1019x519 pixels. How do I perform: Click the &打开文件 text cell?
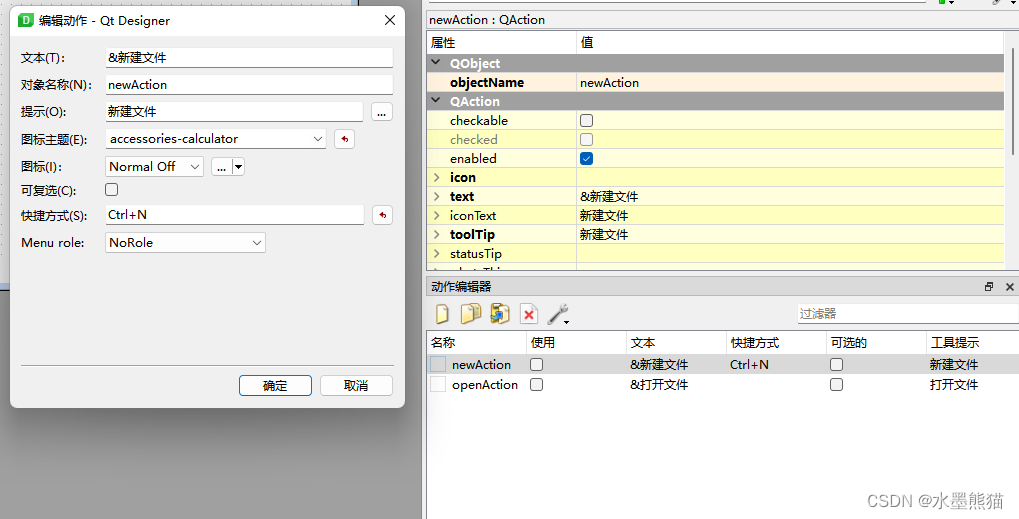659,385
